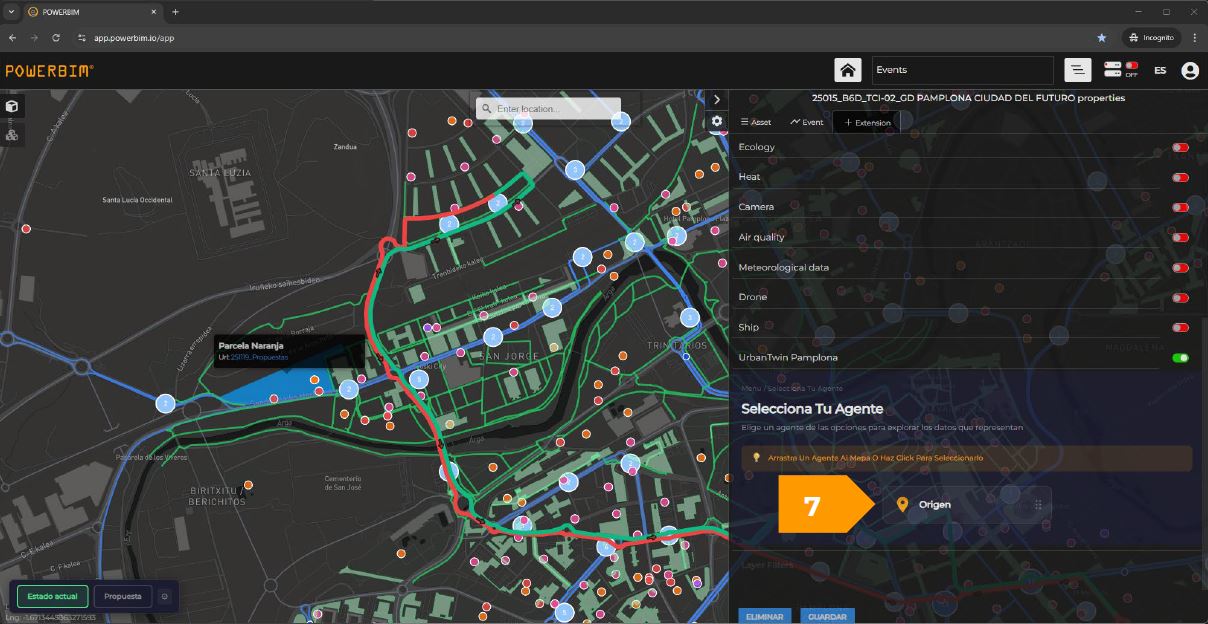Close the POWERBIM browser tab
This screenshot has height=624, width=1208.
pos(153,12)
